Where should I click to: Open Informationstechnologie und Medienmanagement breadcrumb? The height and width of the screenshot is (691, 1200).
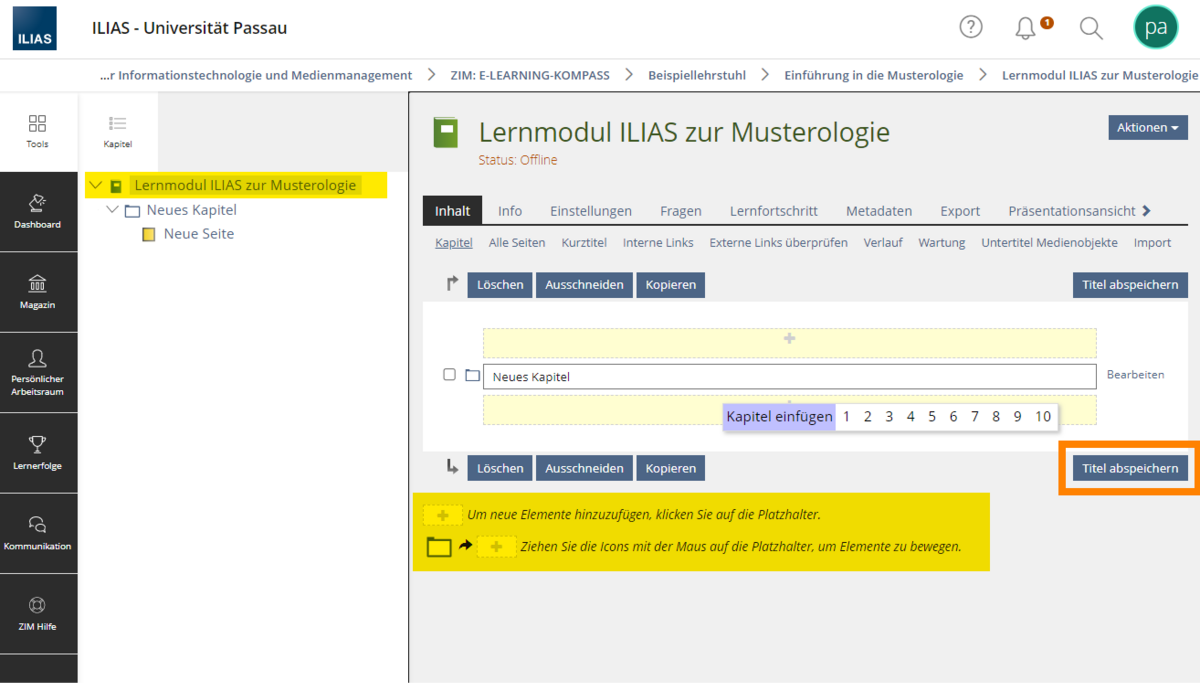click(x=256, y=75)
